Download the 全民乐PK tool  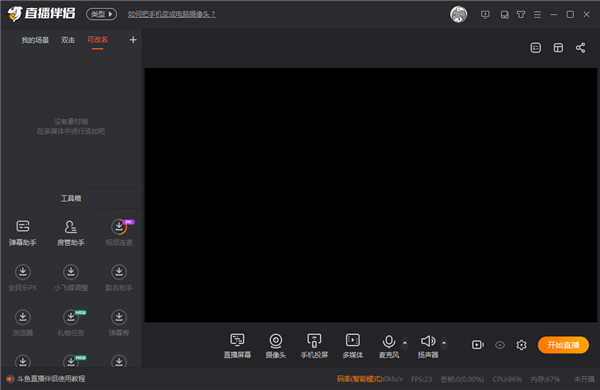23,278
